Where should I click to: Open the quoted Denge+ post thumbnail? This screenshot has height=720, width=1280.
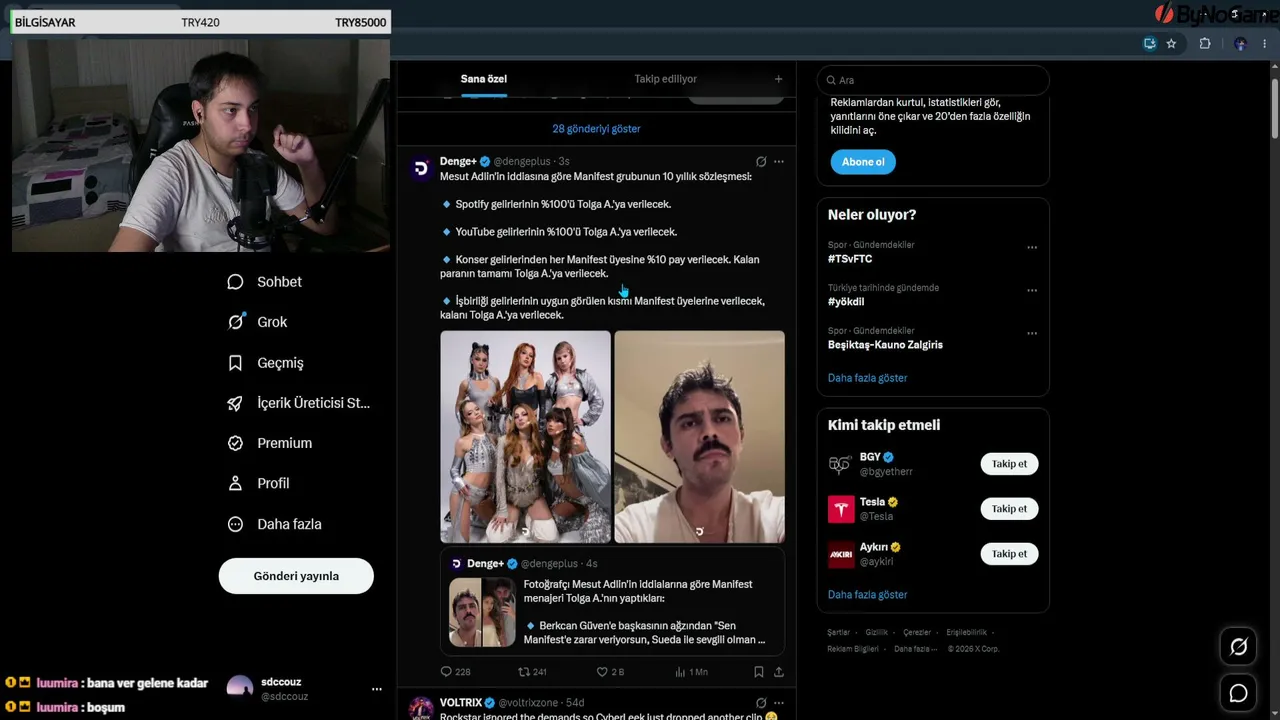coord(483,612)
